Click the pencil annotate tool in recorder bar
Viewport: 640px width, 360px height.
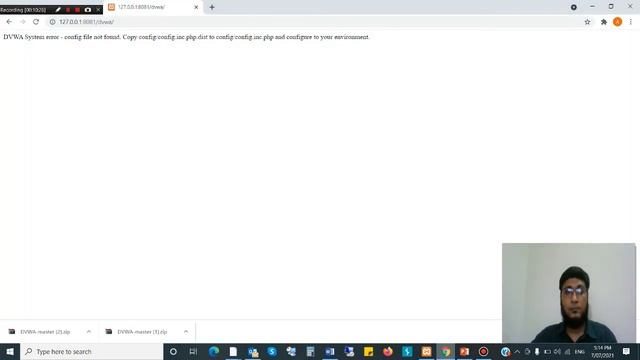(58, 9)
